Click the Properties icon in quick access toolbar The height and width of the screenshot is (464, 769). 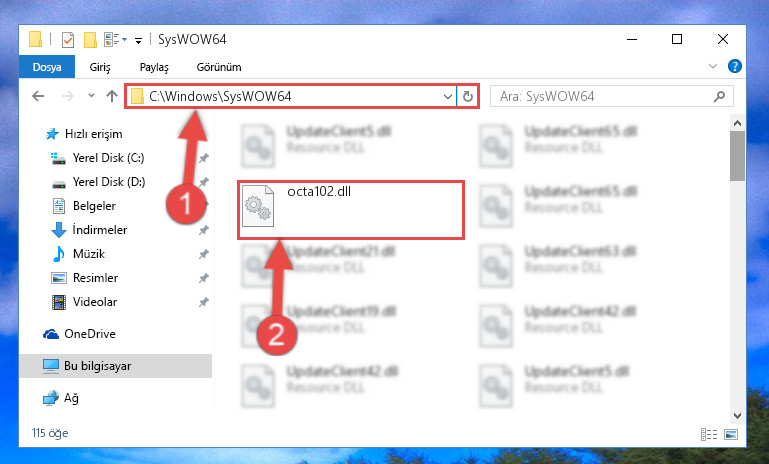click(68, 40)
